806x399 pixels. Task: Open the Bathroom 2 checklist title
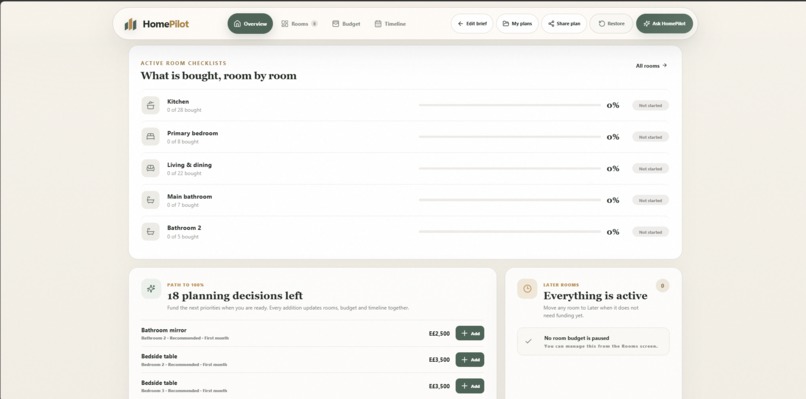pos(184,228)
